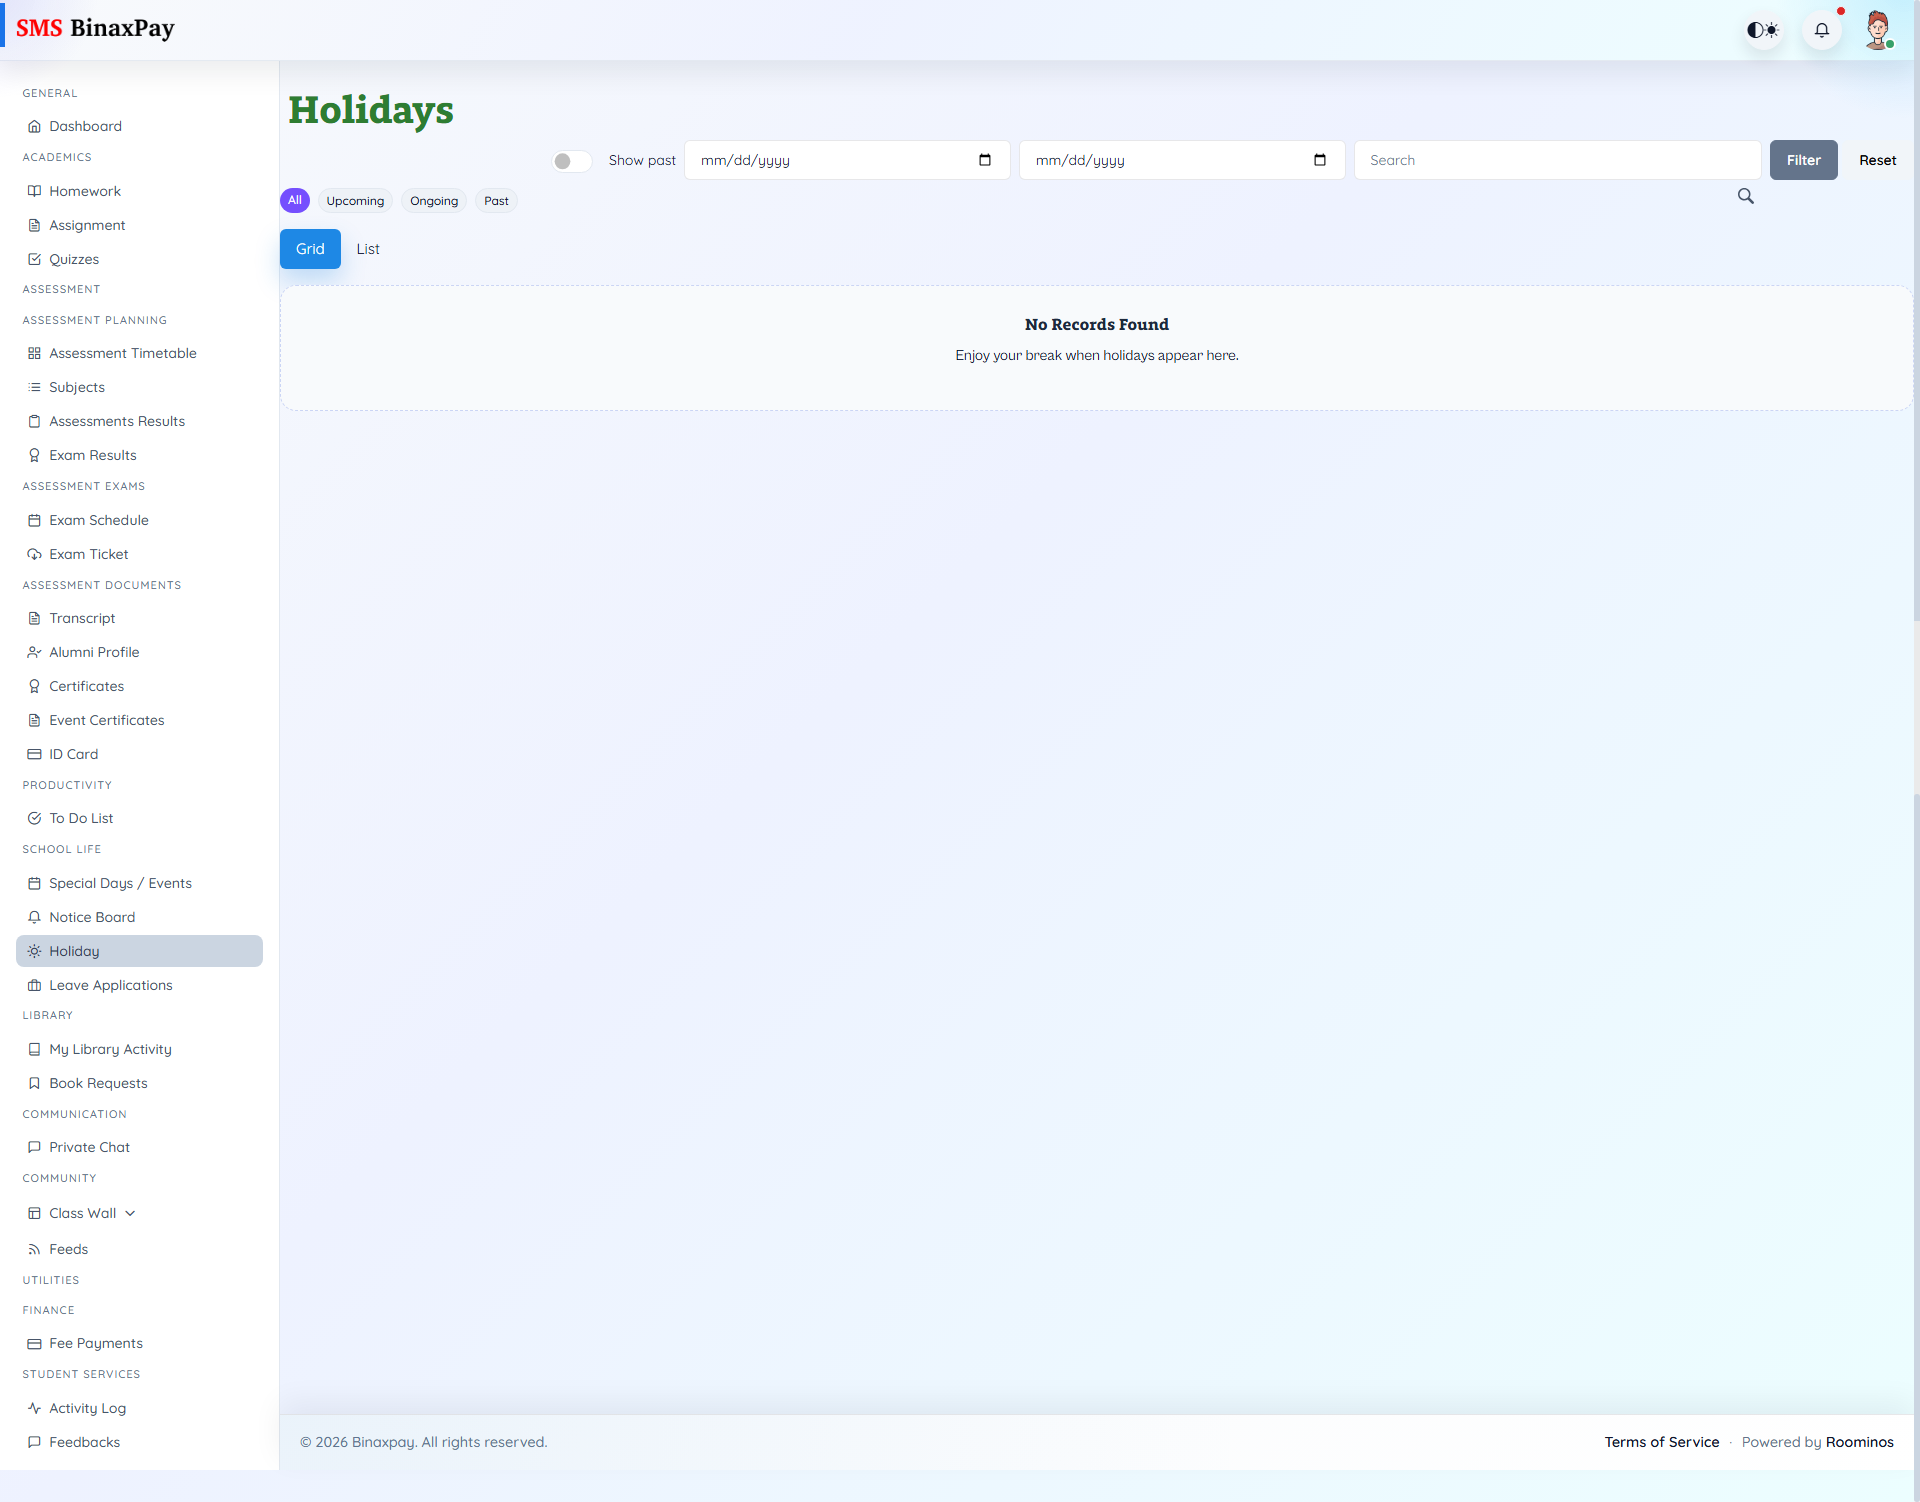Click the profile avatar in the top bar
This screenshot has width=1920, height=1502.
pyautogui.click(x=1879, y=29)
